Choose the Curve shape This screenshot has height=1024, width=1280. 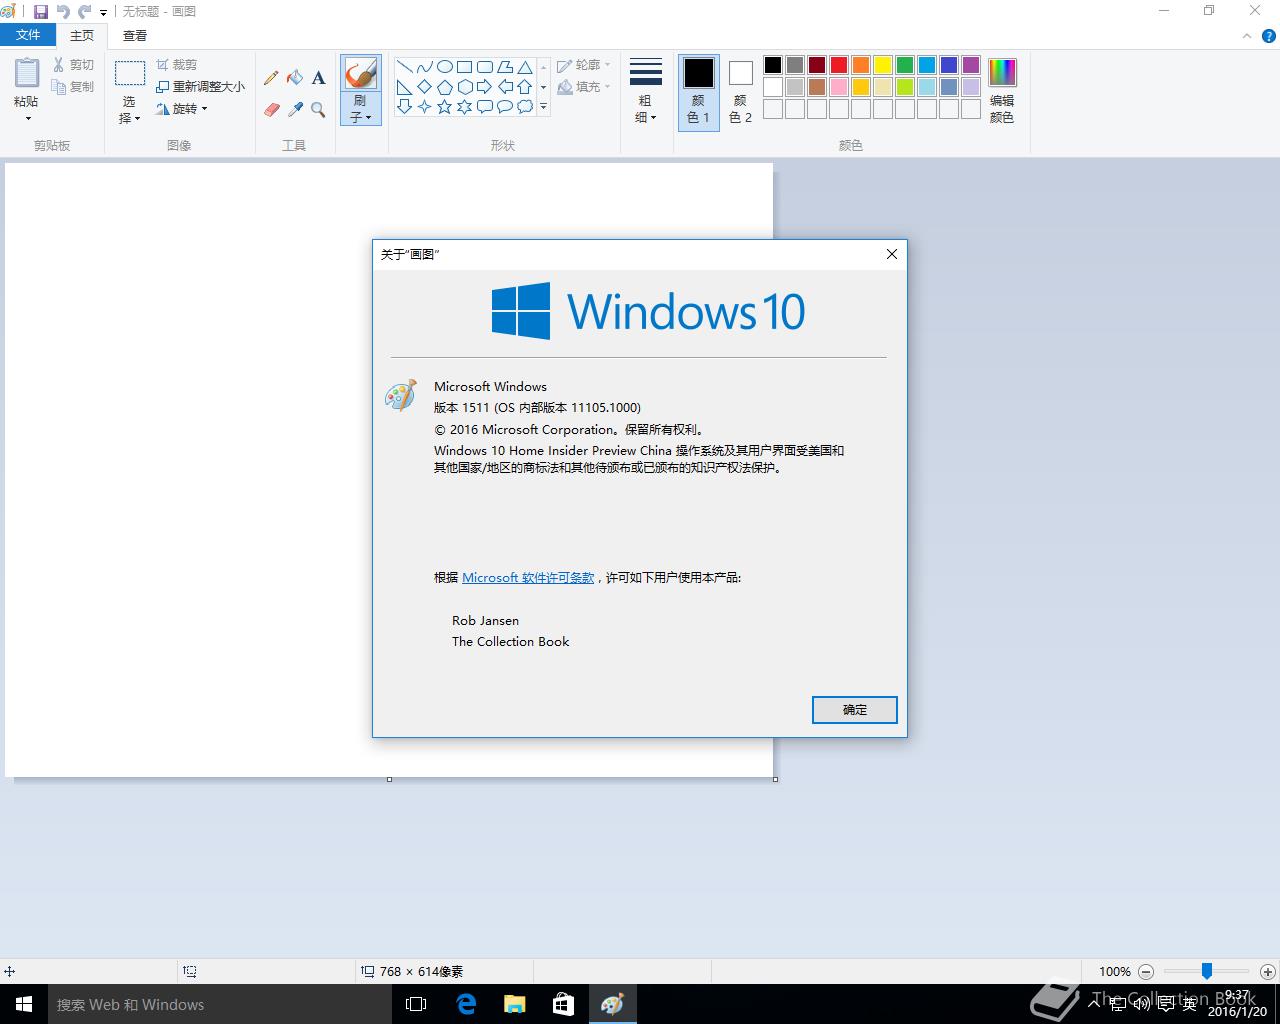pyautogui.click(x=425, y=67)
